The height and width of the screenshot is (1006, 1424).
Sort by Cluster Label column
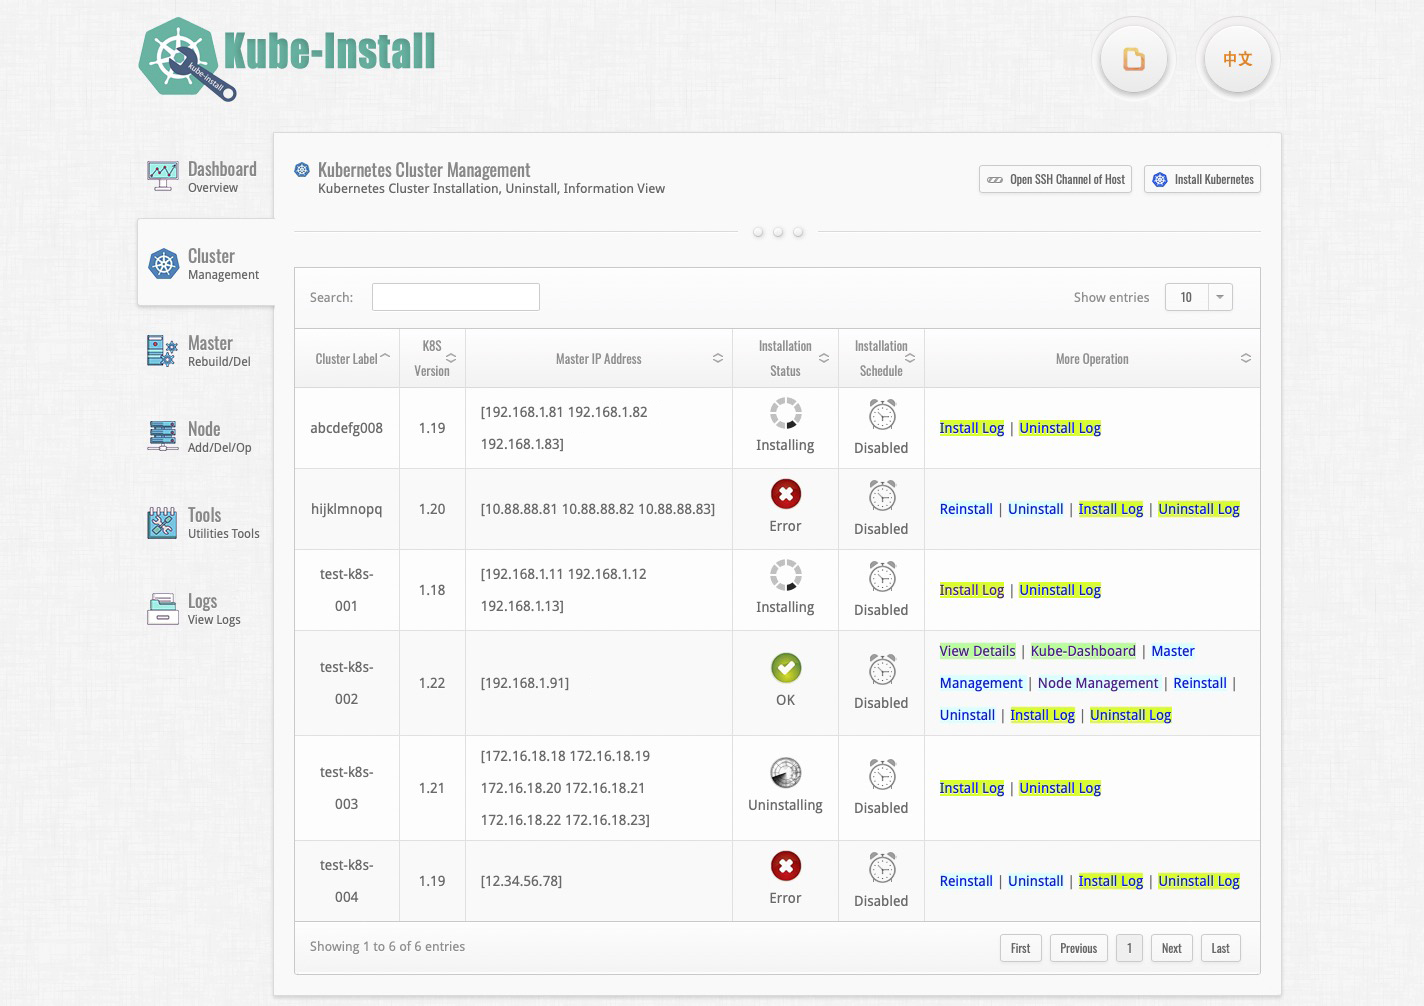[x=347, y=358]
